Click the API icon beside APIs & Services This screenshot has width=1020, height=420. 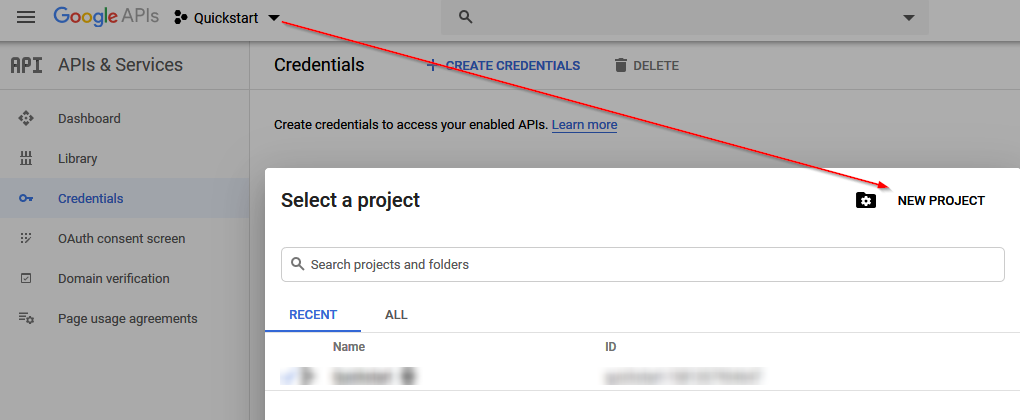(x=27, y=65)
